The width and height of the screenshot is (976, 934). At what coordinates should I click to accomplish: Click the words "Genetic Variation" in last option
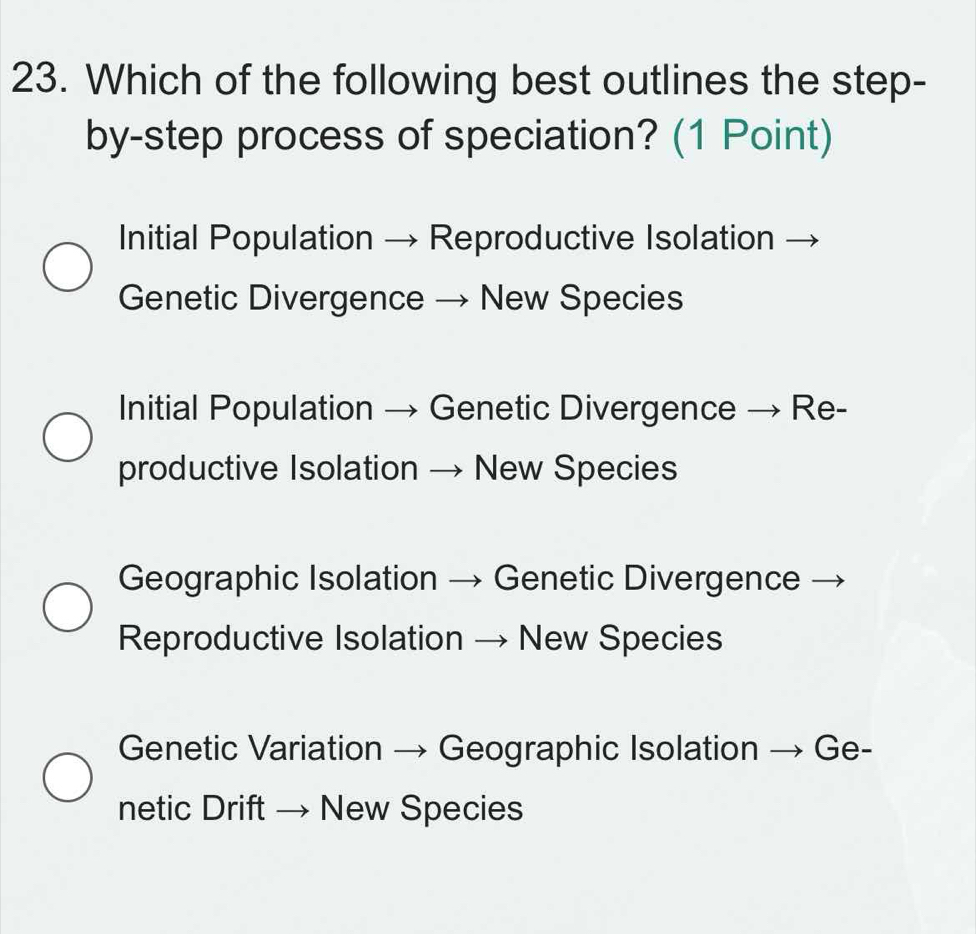(x=249, y=748)
